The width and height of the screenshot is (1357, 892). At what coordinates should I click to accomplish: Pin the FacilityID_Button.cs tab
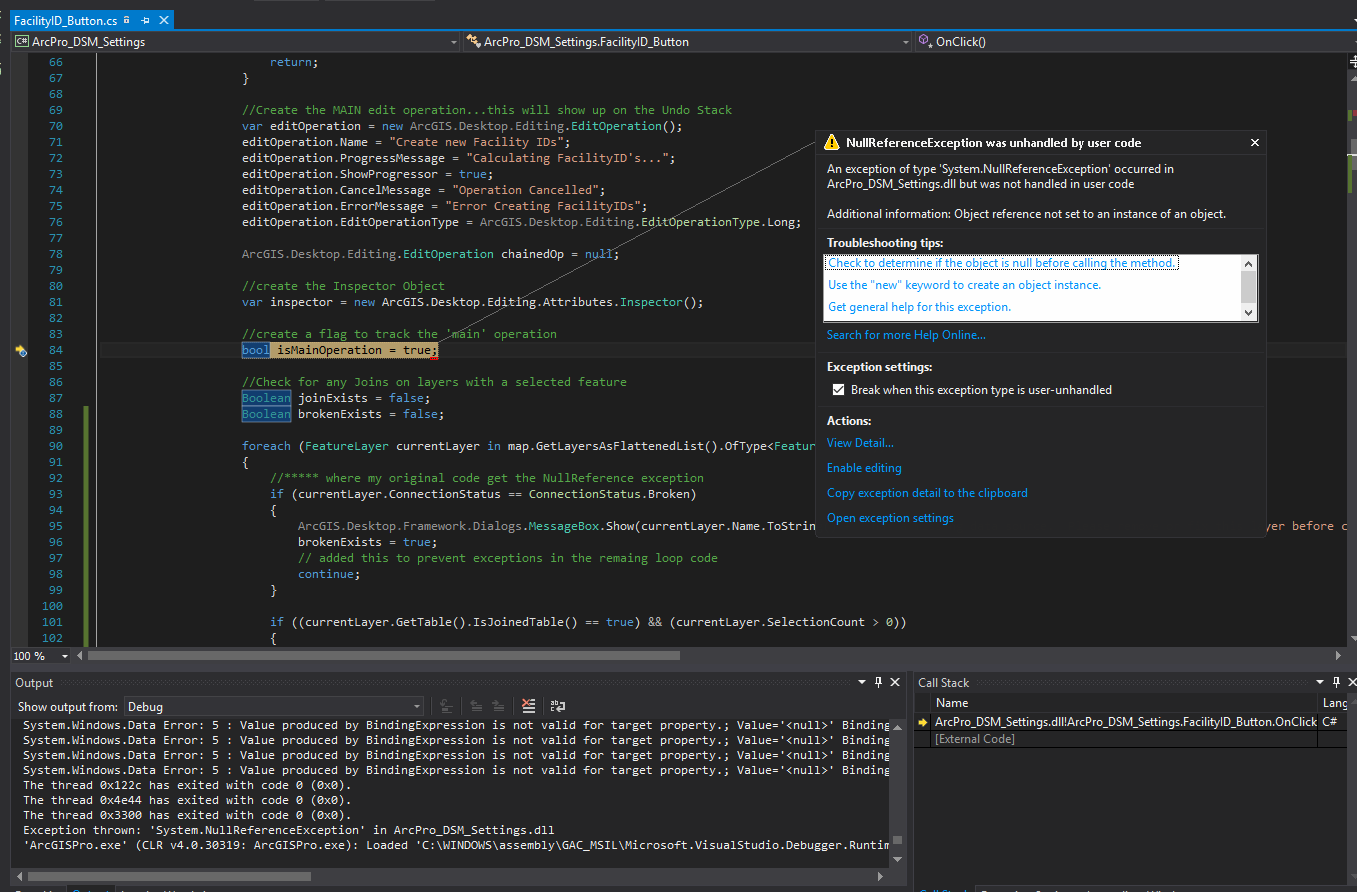pos(146,21)
